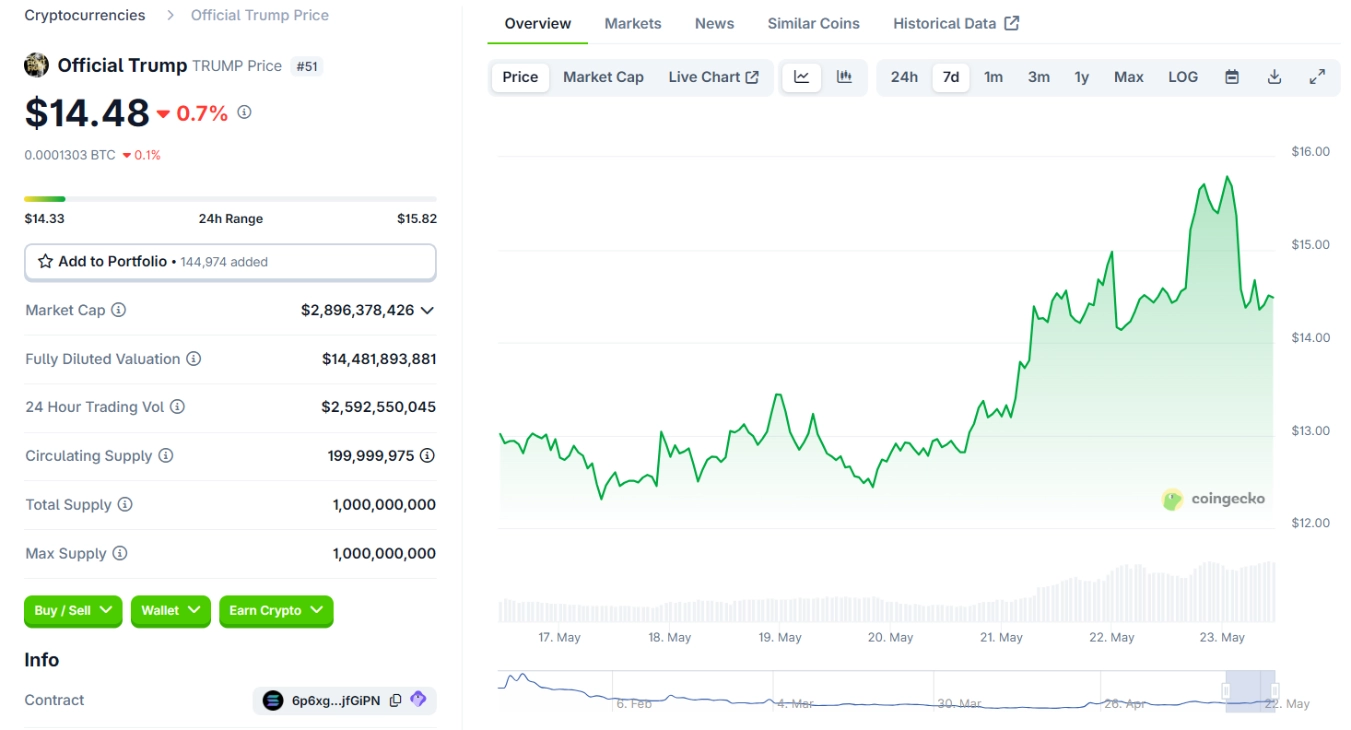The height and width of the screenshot is (730, 1351).
Task: Open info icon next to 199,999,975
Action: click(x=427, y=456)
